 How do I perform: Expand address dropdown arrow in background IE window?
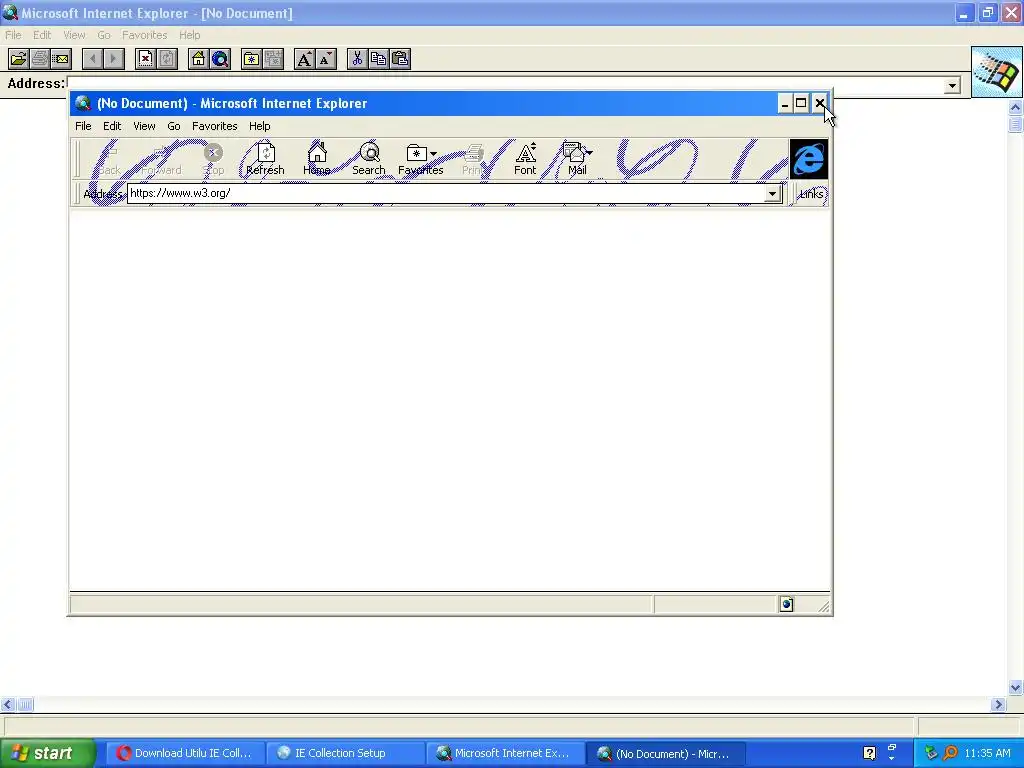pos(952,86)
